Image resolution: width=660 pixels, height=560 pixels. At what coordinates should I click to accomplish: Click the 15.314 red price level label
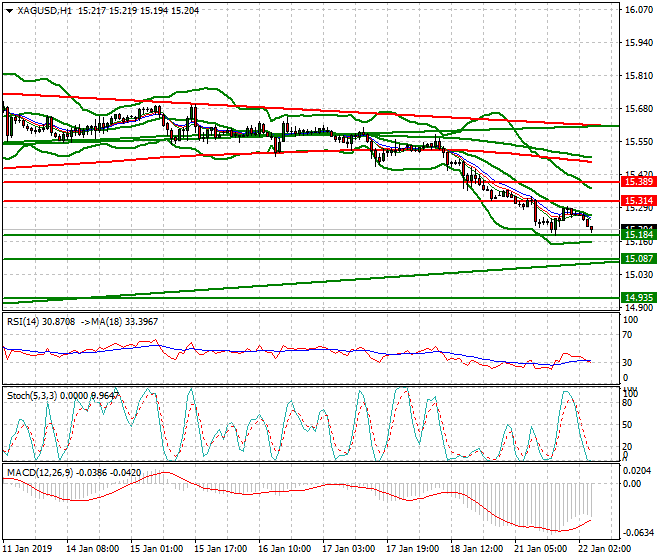[639, 201]
